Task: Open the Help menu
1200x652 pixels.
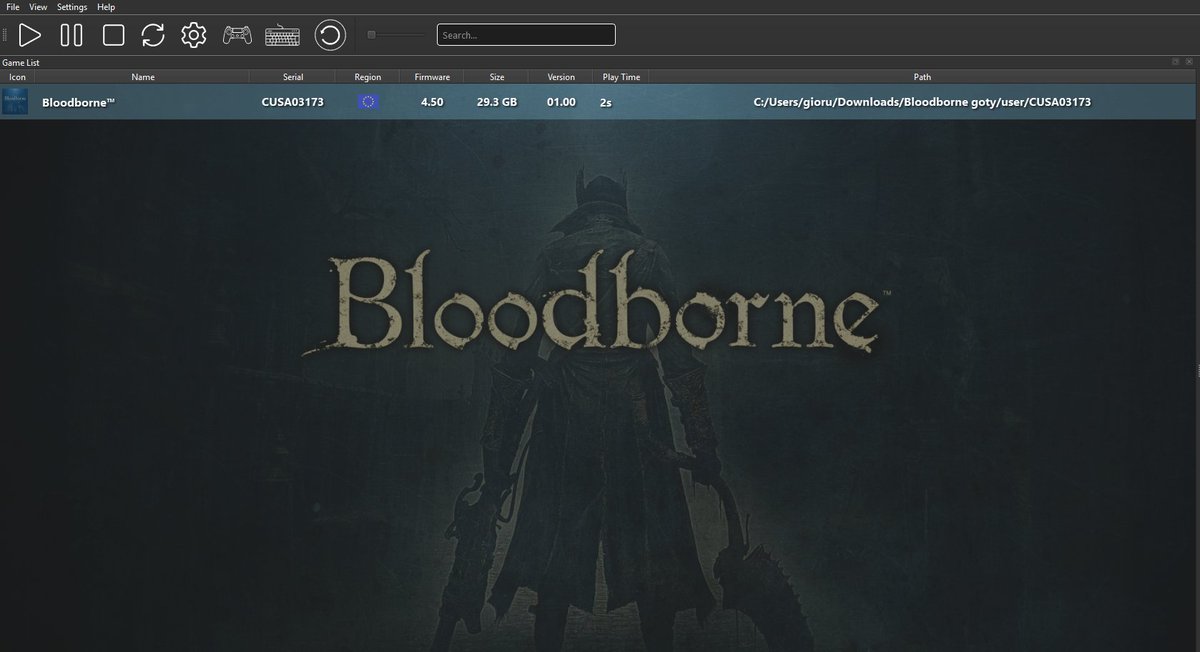Action: pos(106,7)
